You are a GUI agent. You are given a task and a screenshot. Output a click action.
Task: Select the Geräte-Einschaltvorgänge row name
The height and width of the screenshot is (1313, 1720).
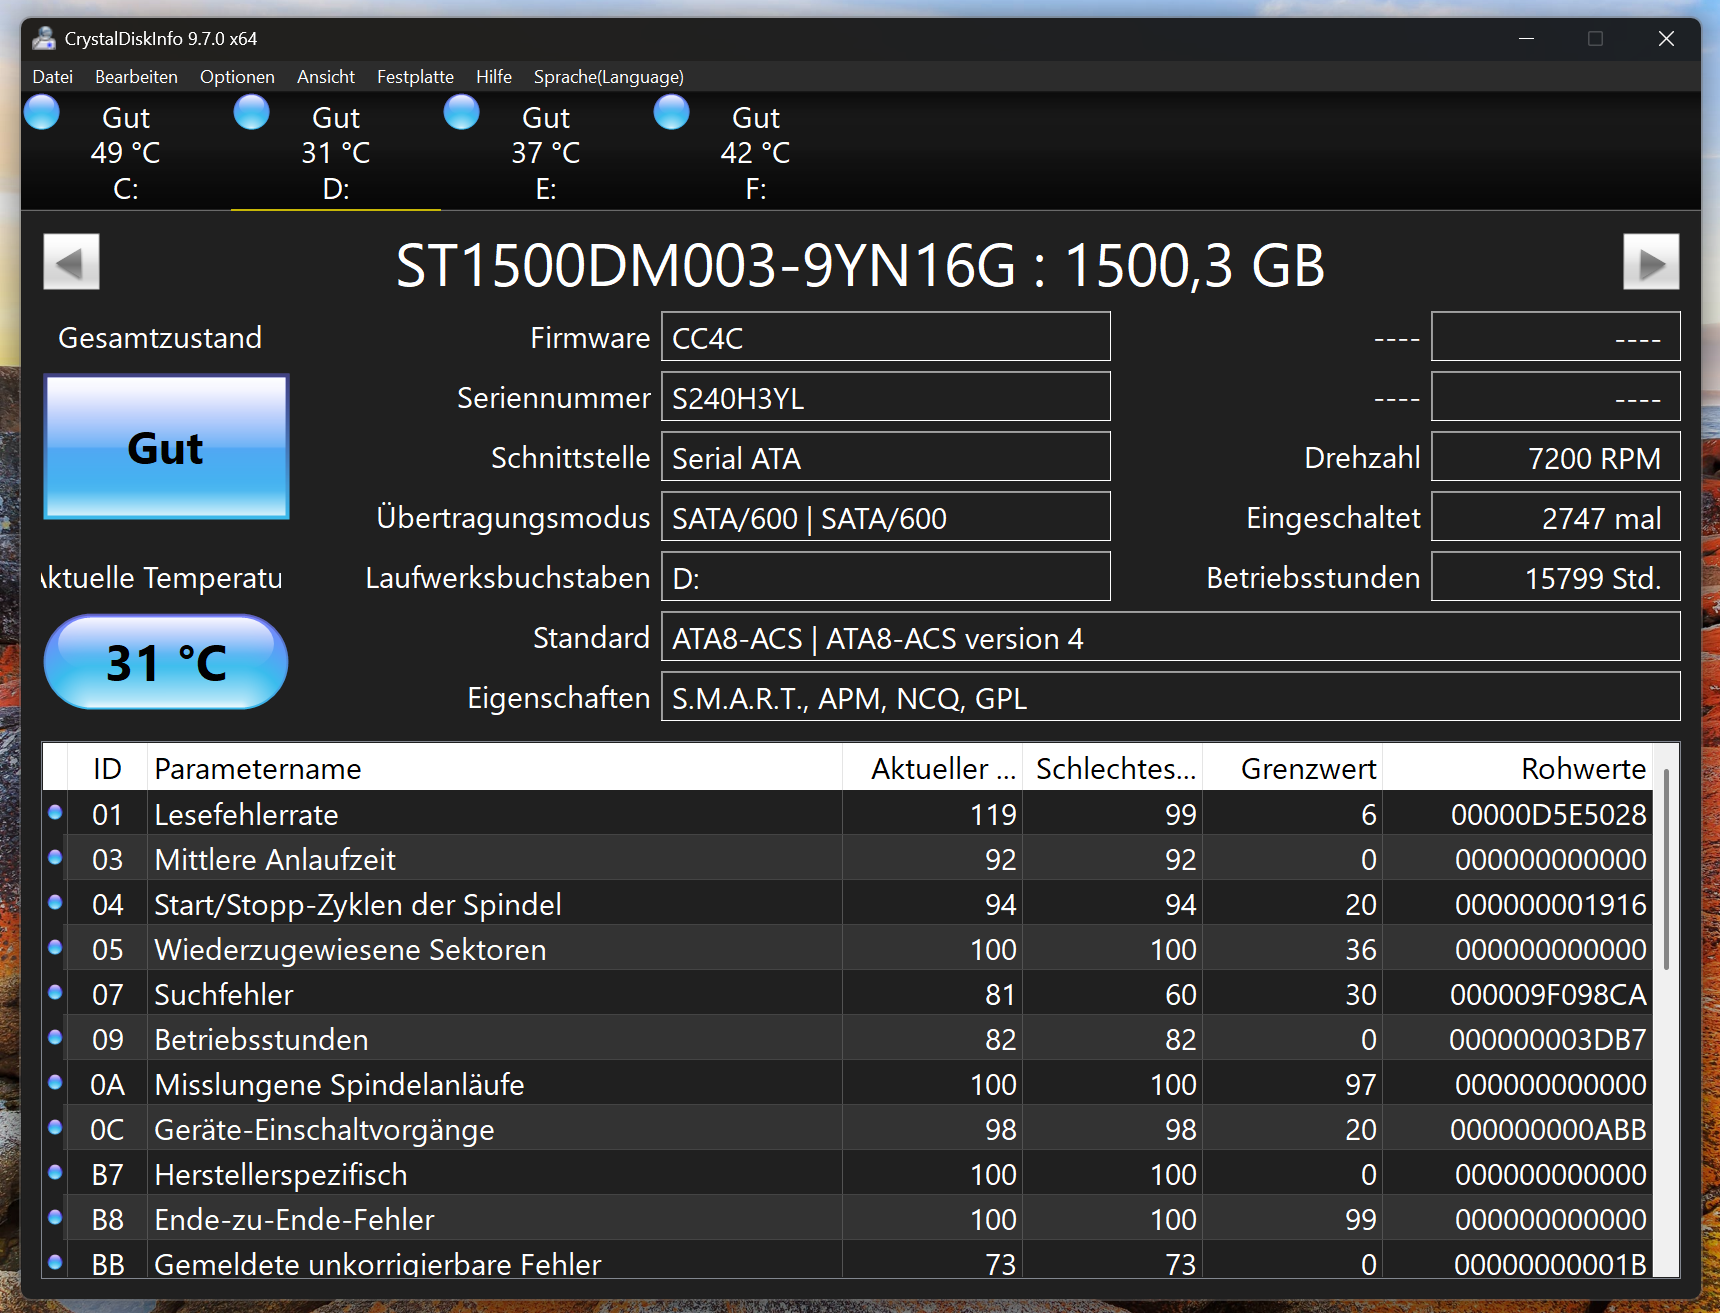coord(324,1130)
